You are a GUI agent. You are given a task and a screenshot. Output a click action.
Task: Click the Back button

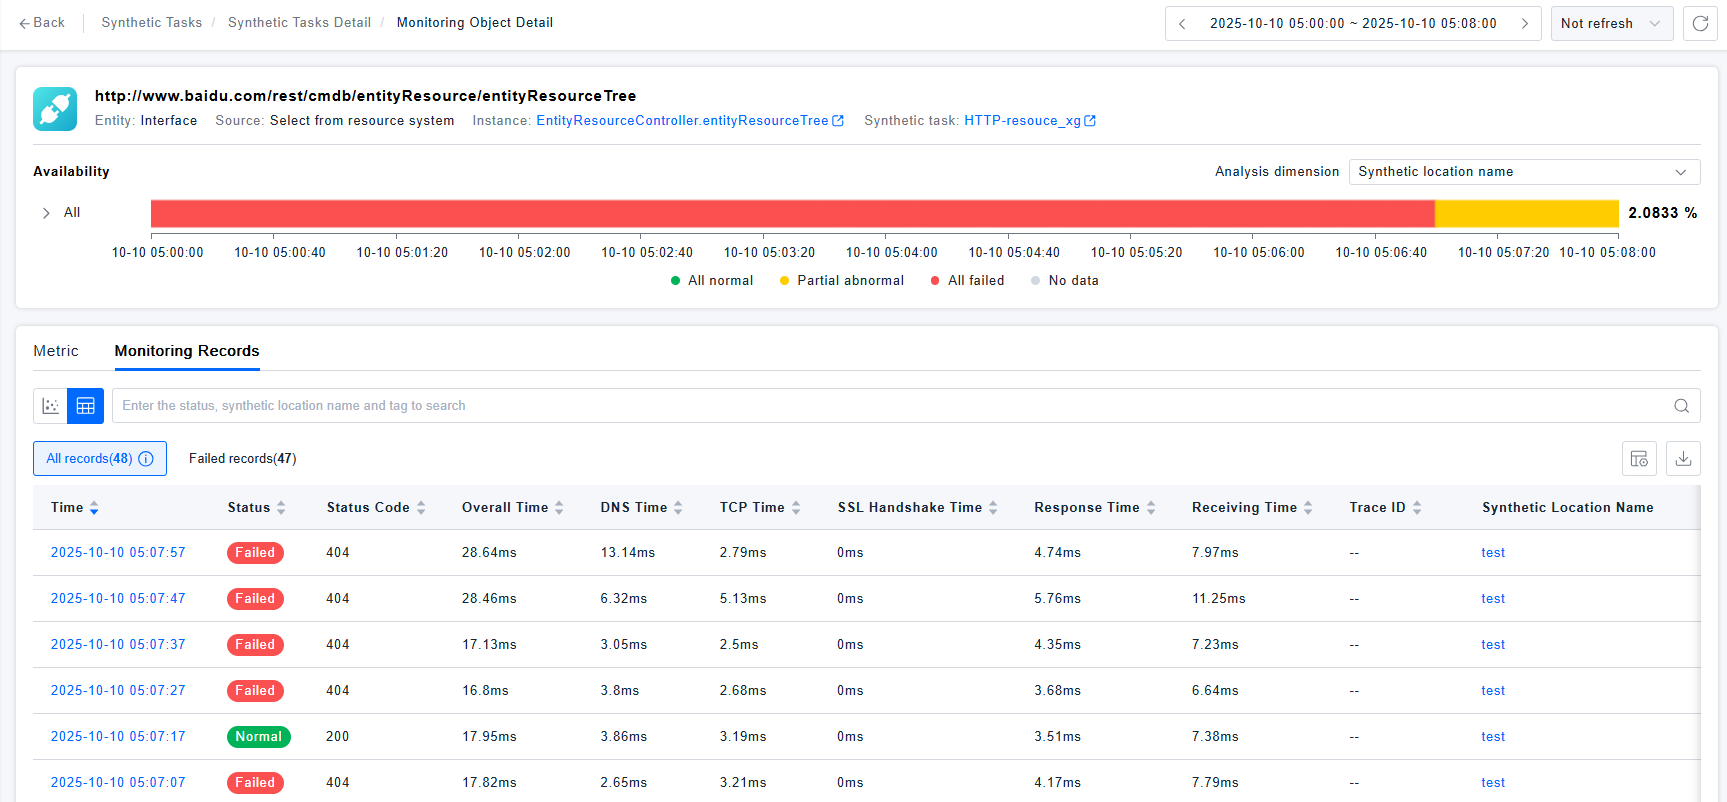[41, 23]
